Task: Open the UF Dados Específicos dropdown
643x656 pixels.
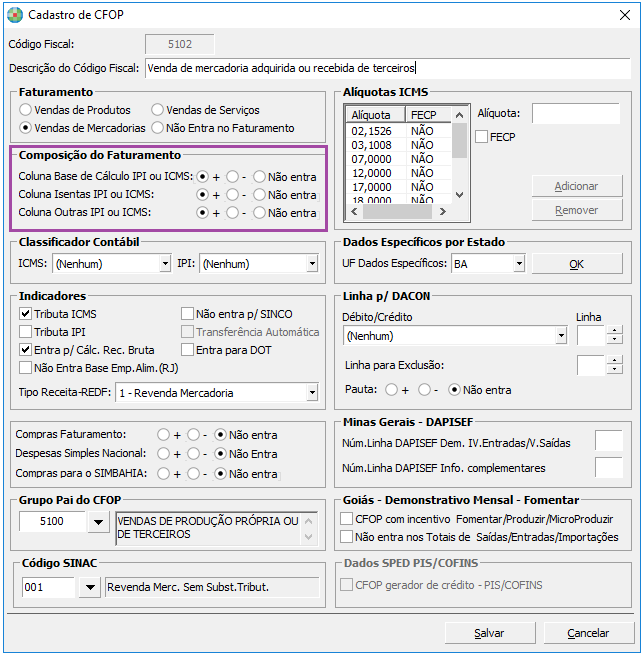Action: tap(518, 265)
